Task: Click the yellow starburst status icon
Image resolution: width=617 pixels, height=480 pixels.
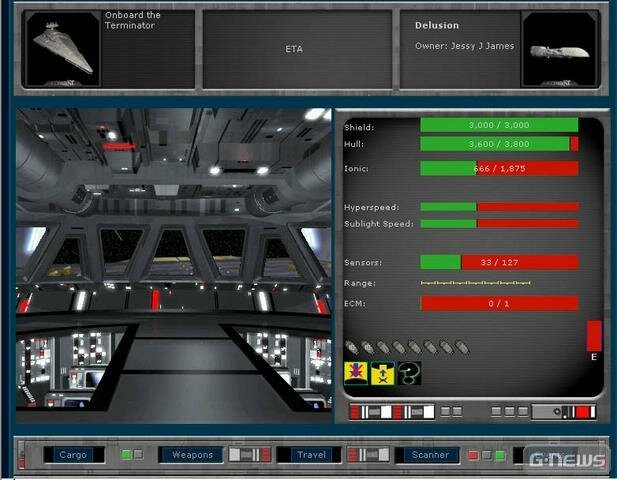Action: [356, 373]
